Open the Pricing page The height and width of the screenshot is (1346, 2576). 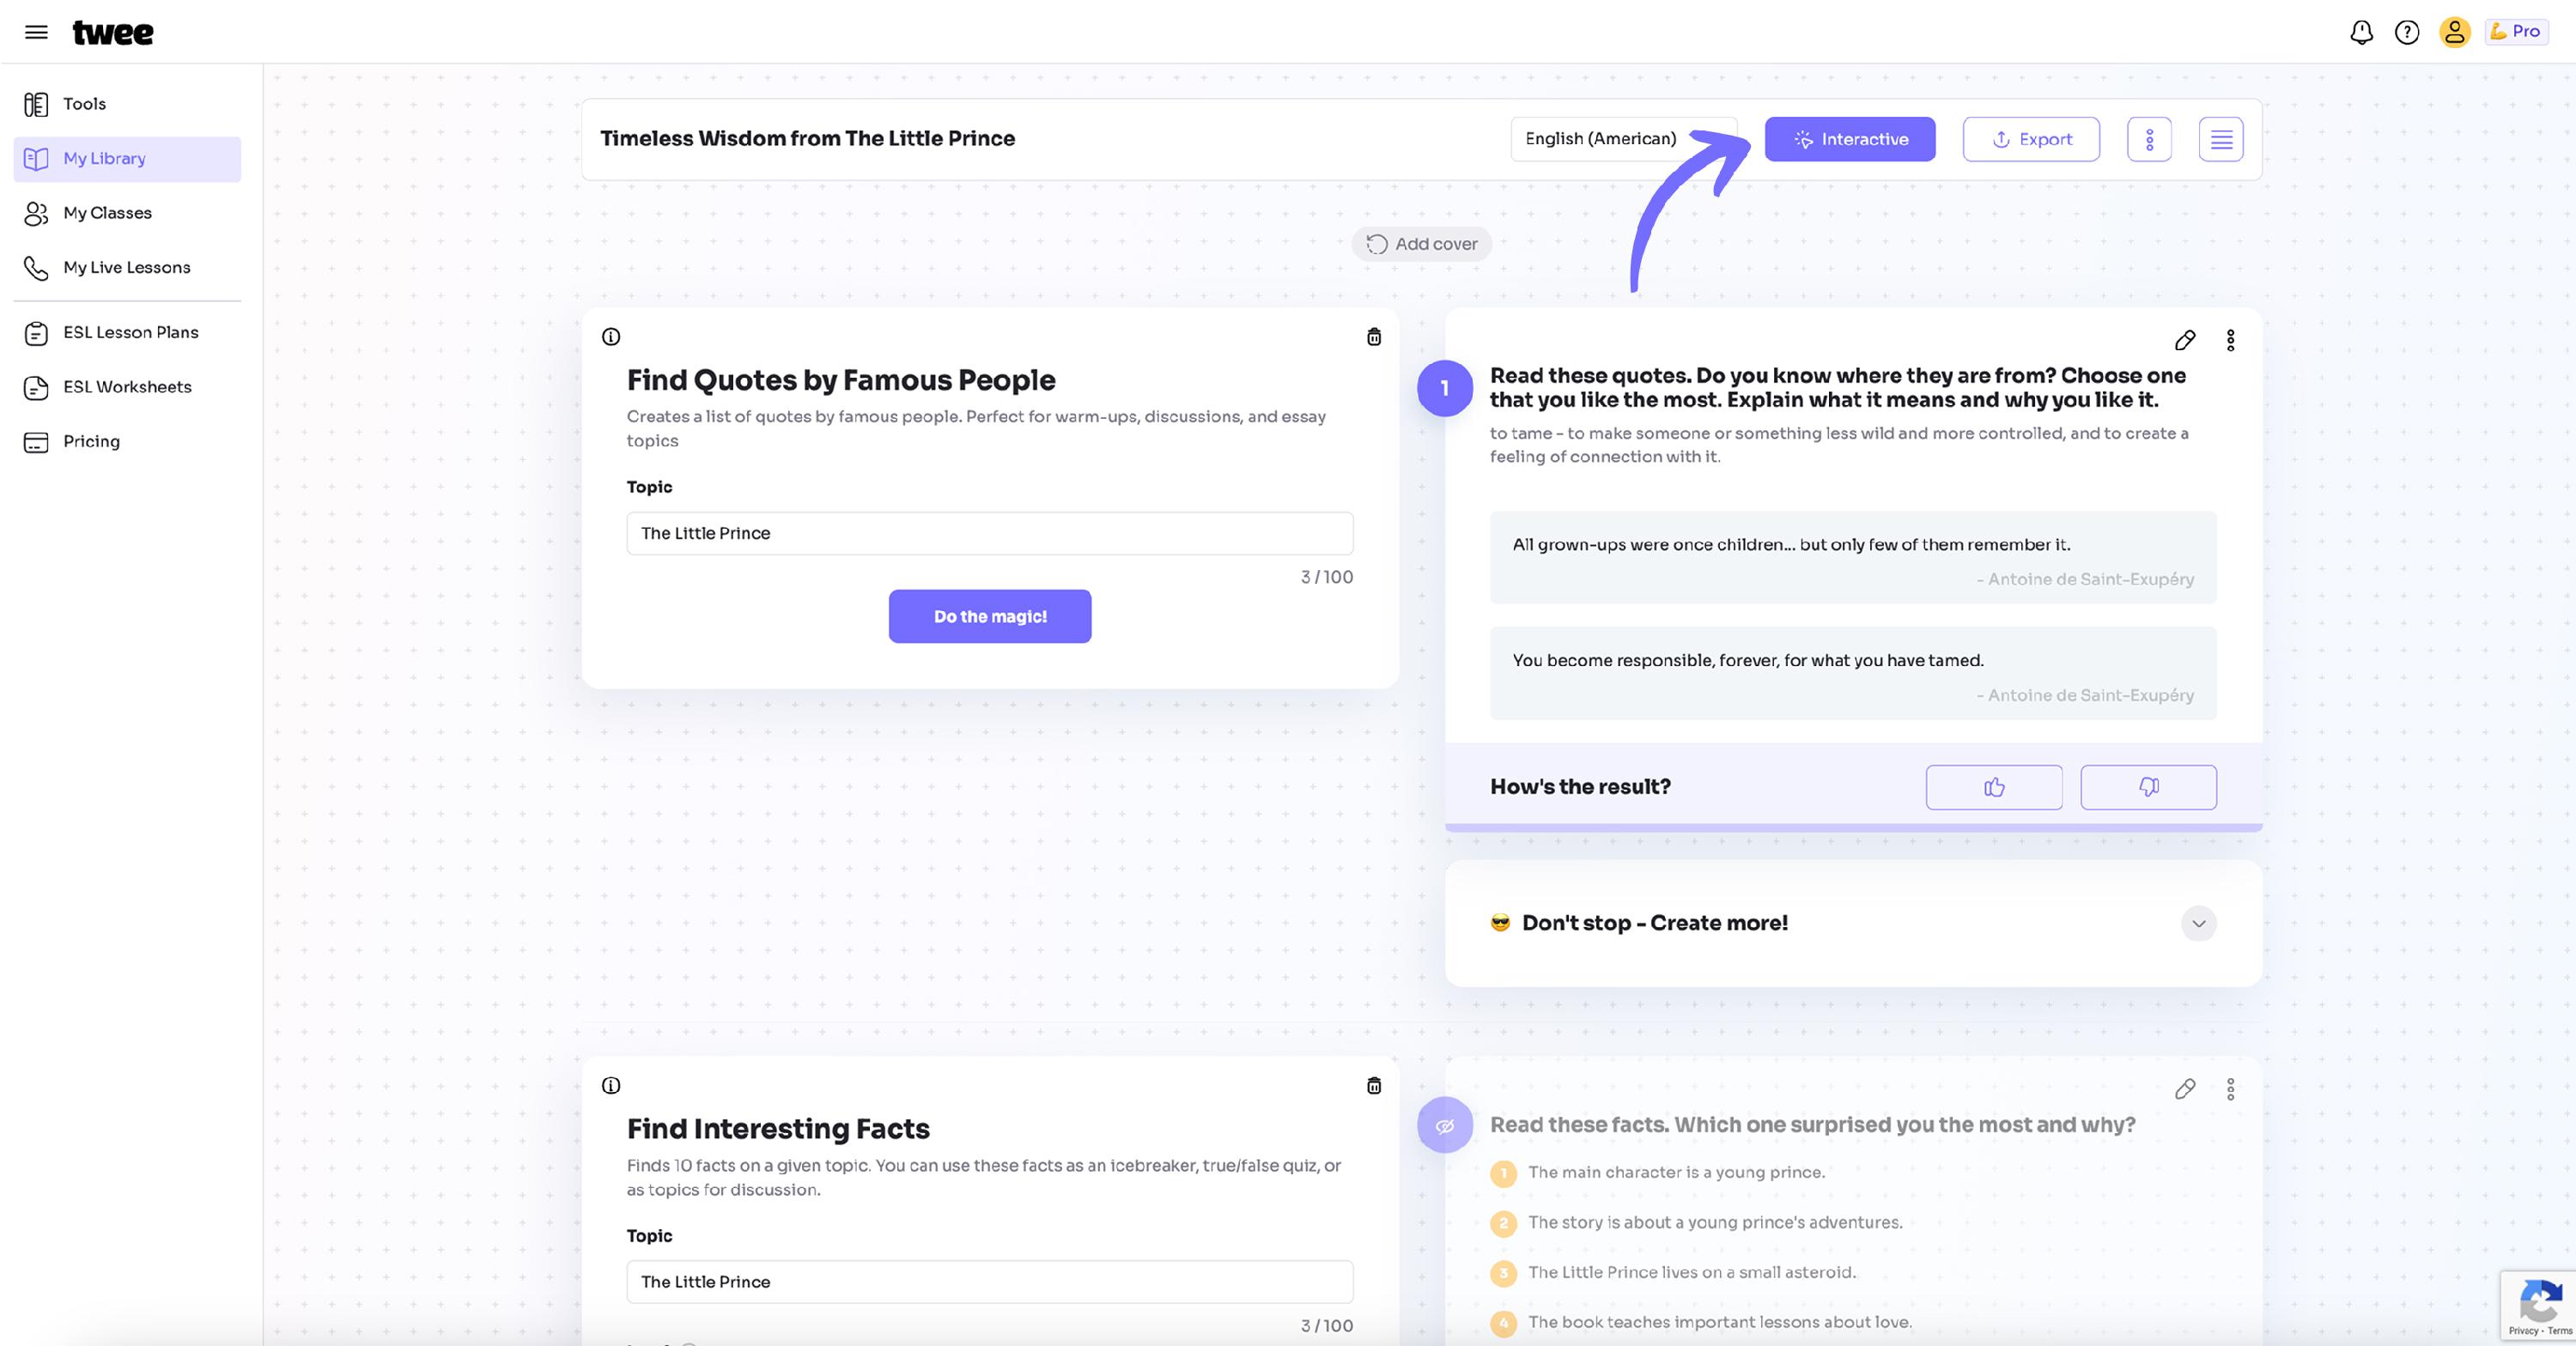tap(127, 442)
